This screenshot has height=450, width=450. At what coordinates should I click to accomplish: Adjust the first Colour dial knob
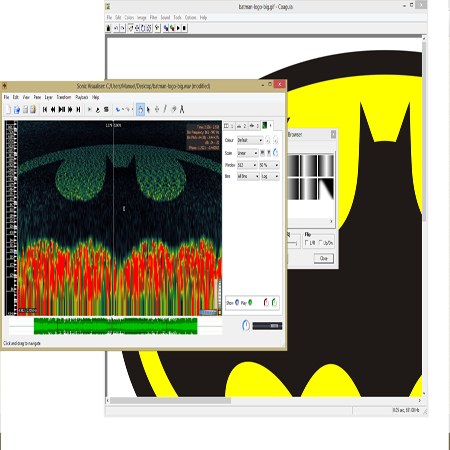268,140
